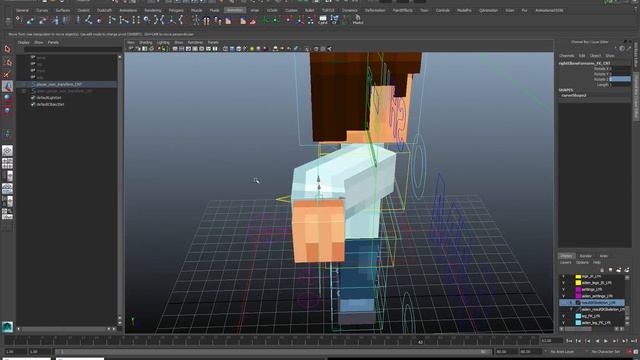Switch to the four view layout
This screenshot has height=360, width=640.
pyautogui.click(x=7, y=164)
